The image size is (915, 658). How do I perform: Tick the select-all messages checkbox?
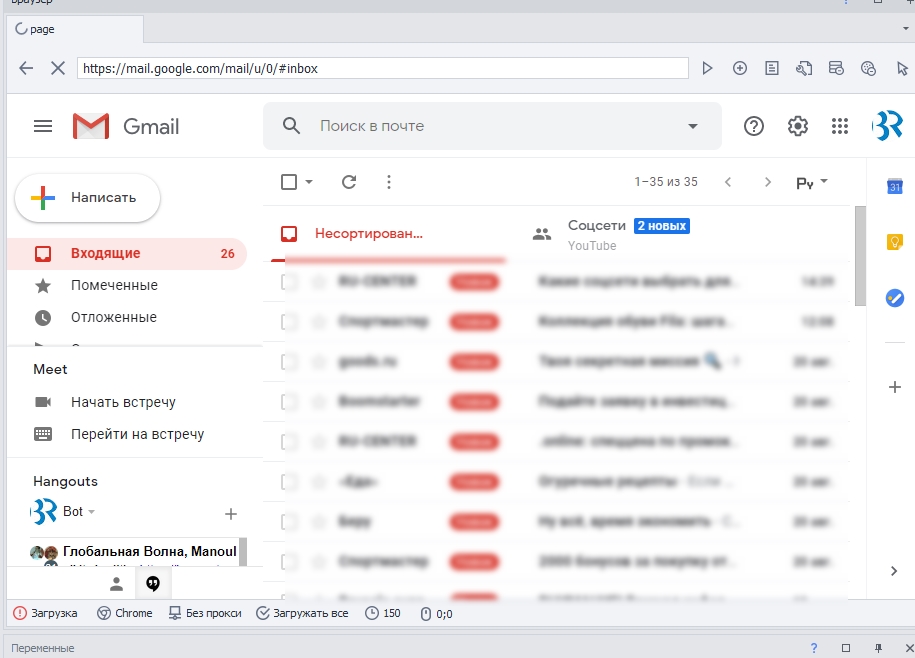click(289, 182)
